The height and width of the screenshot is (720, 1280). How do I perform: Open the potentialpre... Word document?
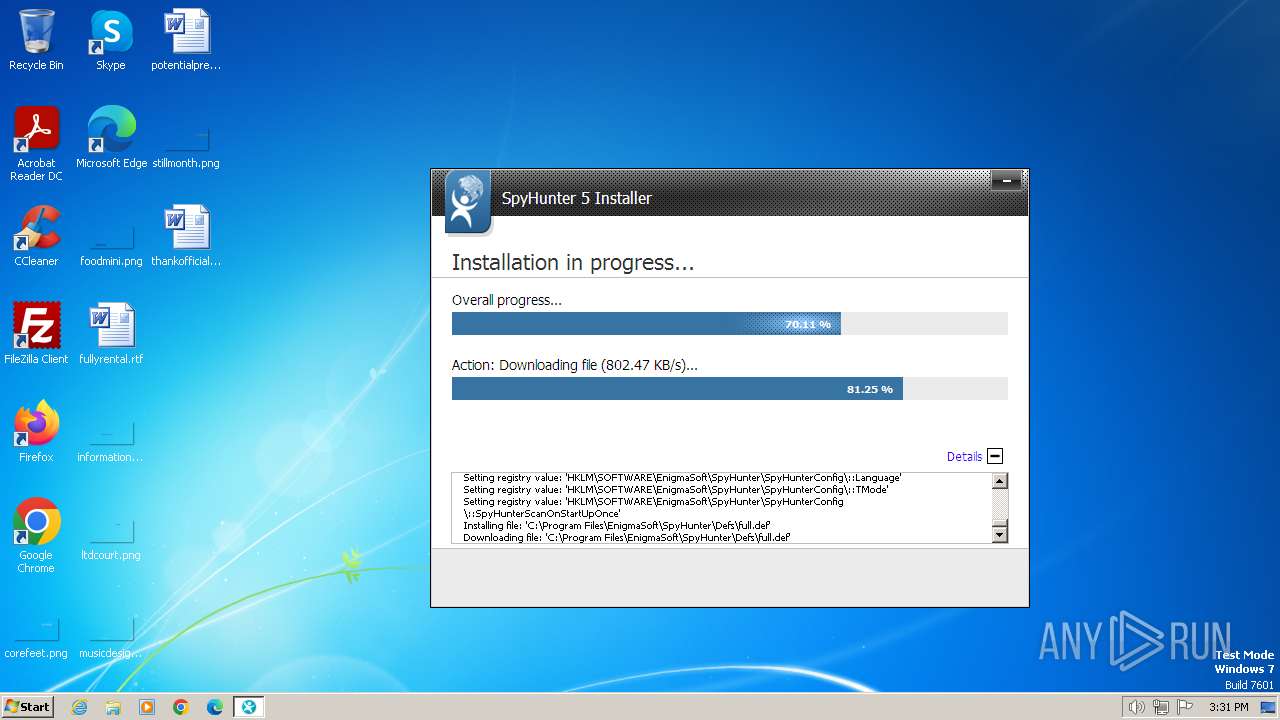[186, 40]
